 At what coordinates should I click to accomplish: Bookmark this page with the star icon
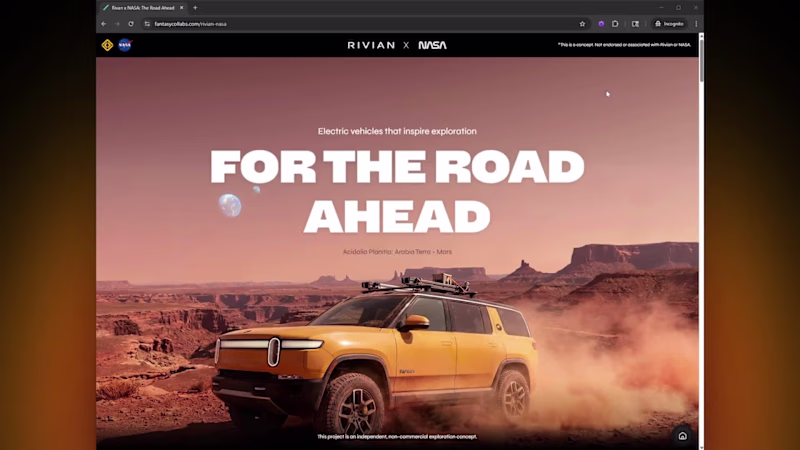582,24
